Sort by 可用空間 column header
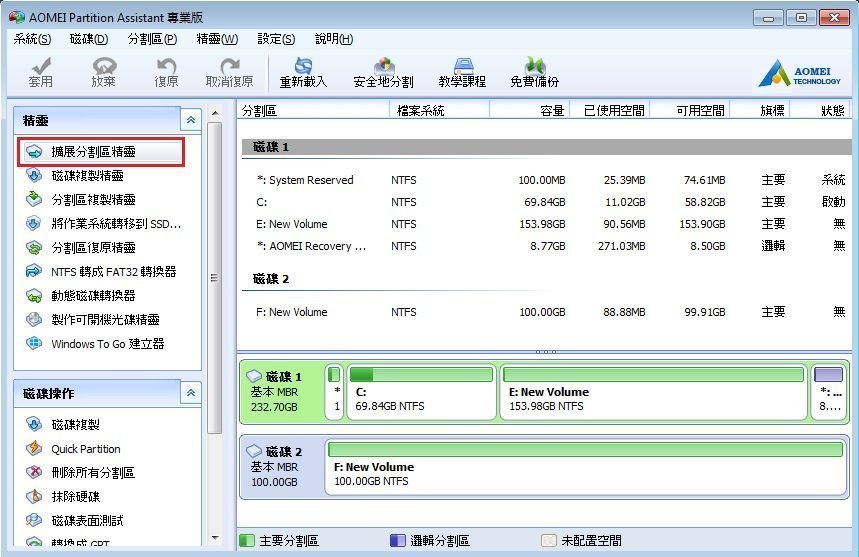Image resolution: width=859 pixels, height=557 pixels. click(x=690, y=111)
